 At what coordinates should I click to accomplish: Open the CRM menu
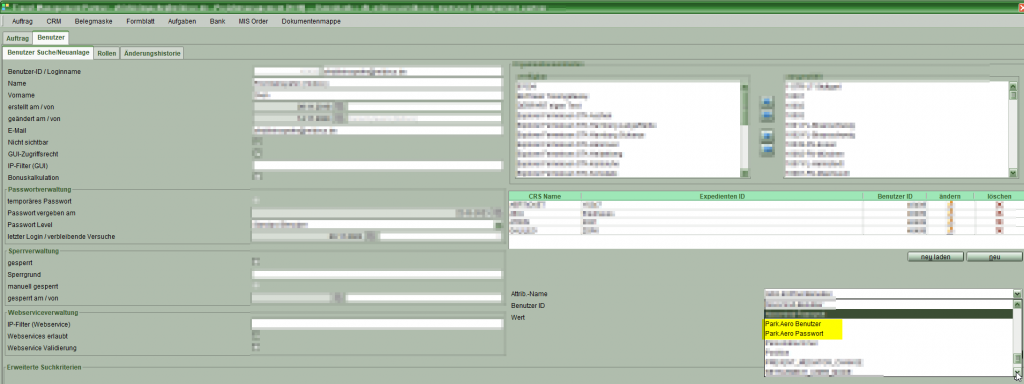[x=54, y=22]
